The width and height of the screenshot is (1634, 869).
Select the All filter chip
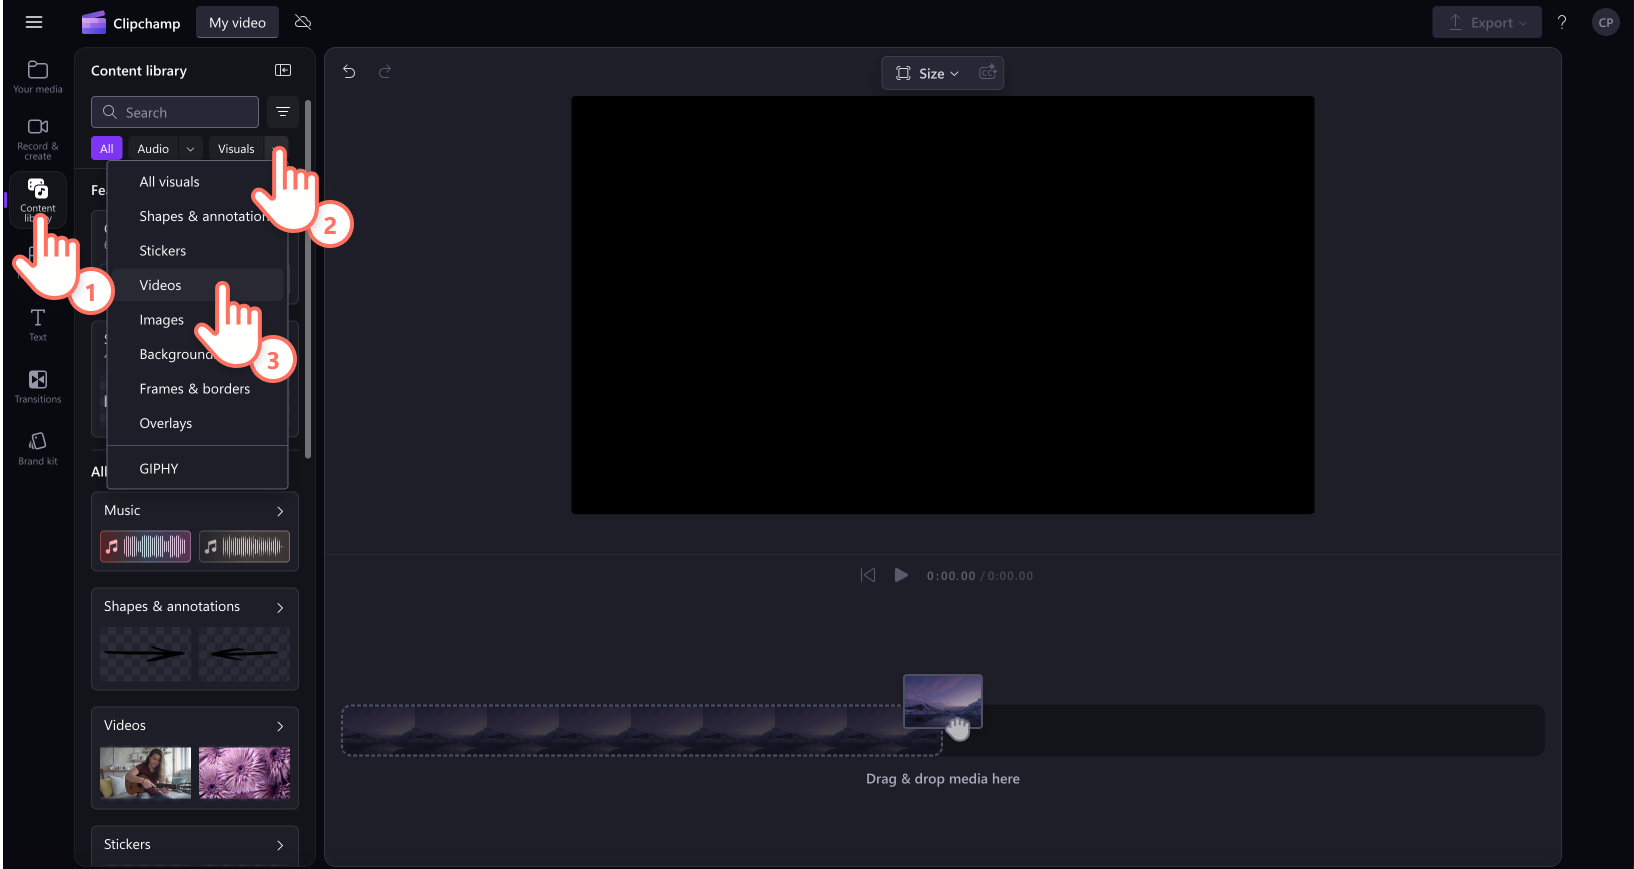(107, 149)
